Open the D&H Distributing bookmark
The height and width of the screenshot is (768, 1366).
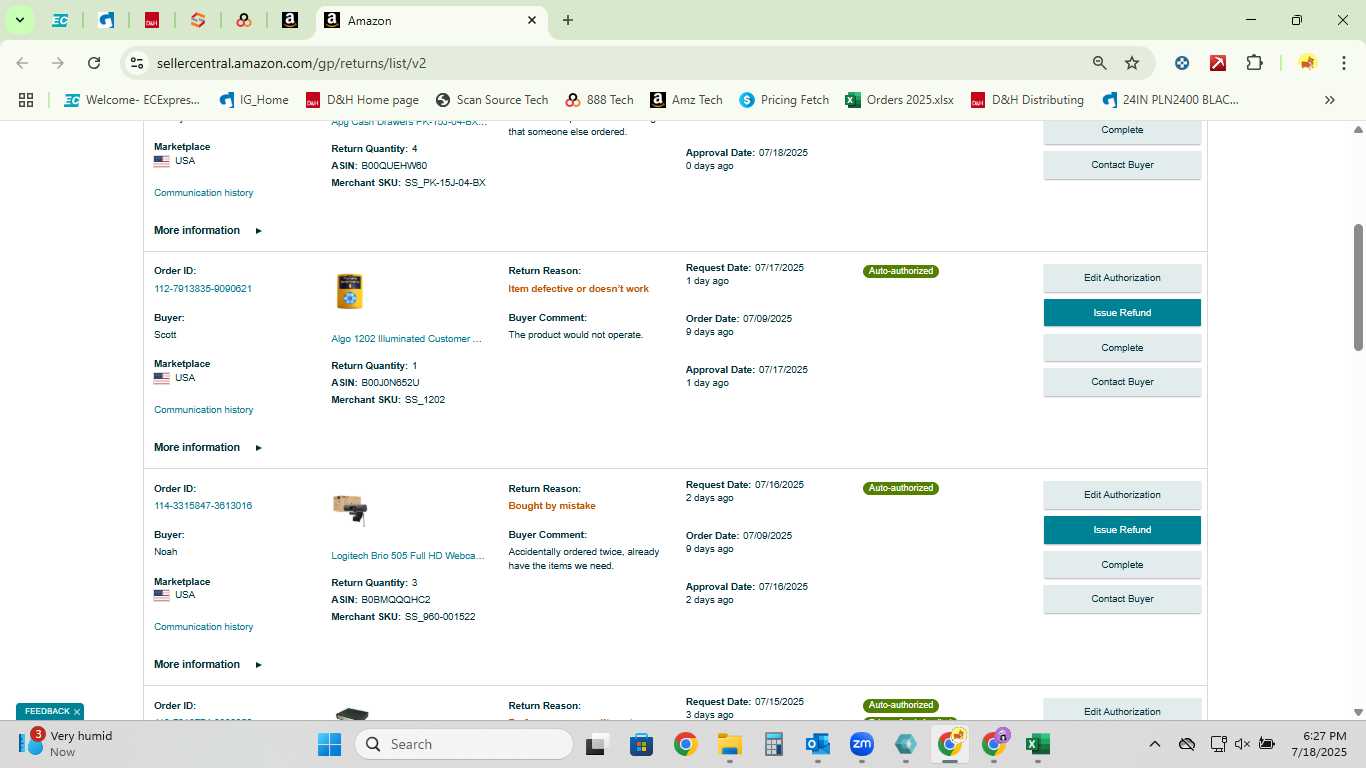click(x=1026, y=100)
